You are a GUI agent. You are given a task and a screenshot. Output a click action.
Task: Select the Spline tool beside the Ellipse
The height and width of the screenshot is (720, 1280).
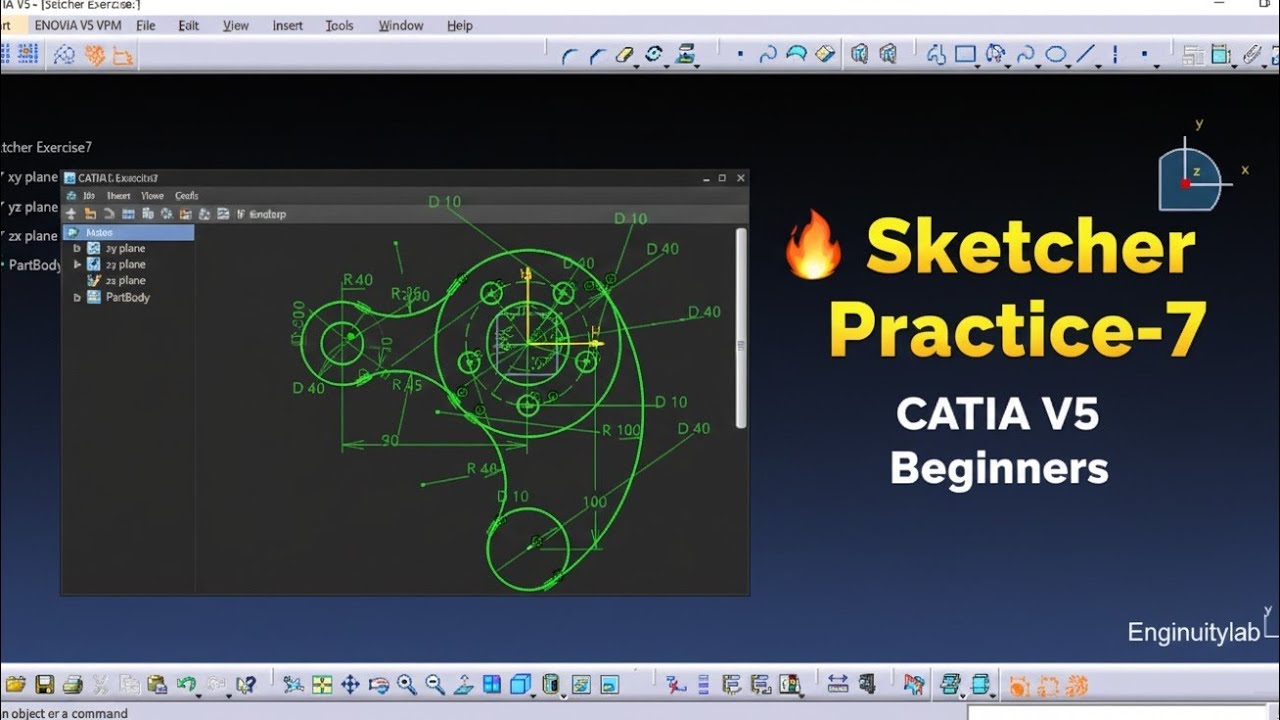point(1024,55)
